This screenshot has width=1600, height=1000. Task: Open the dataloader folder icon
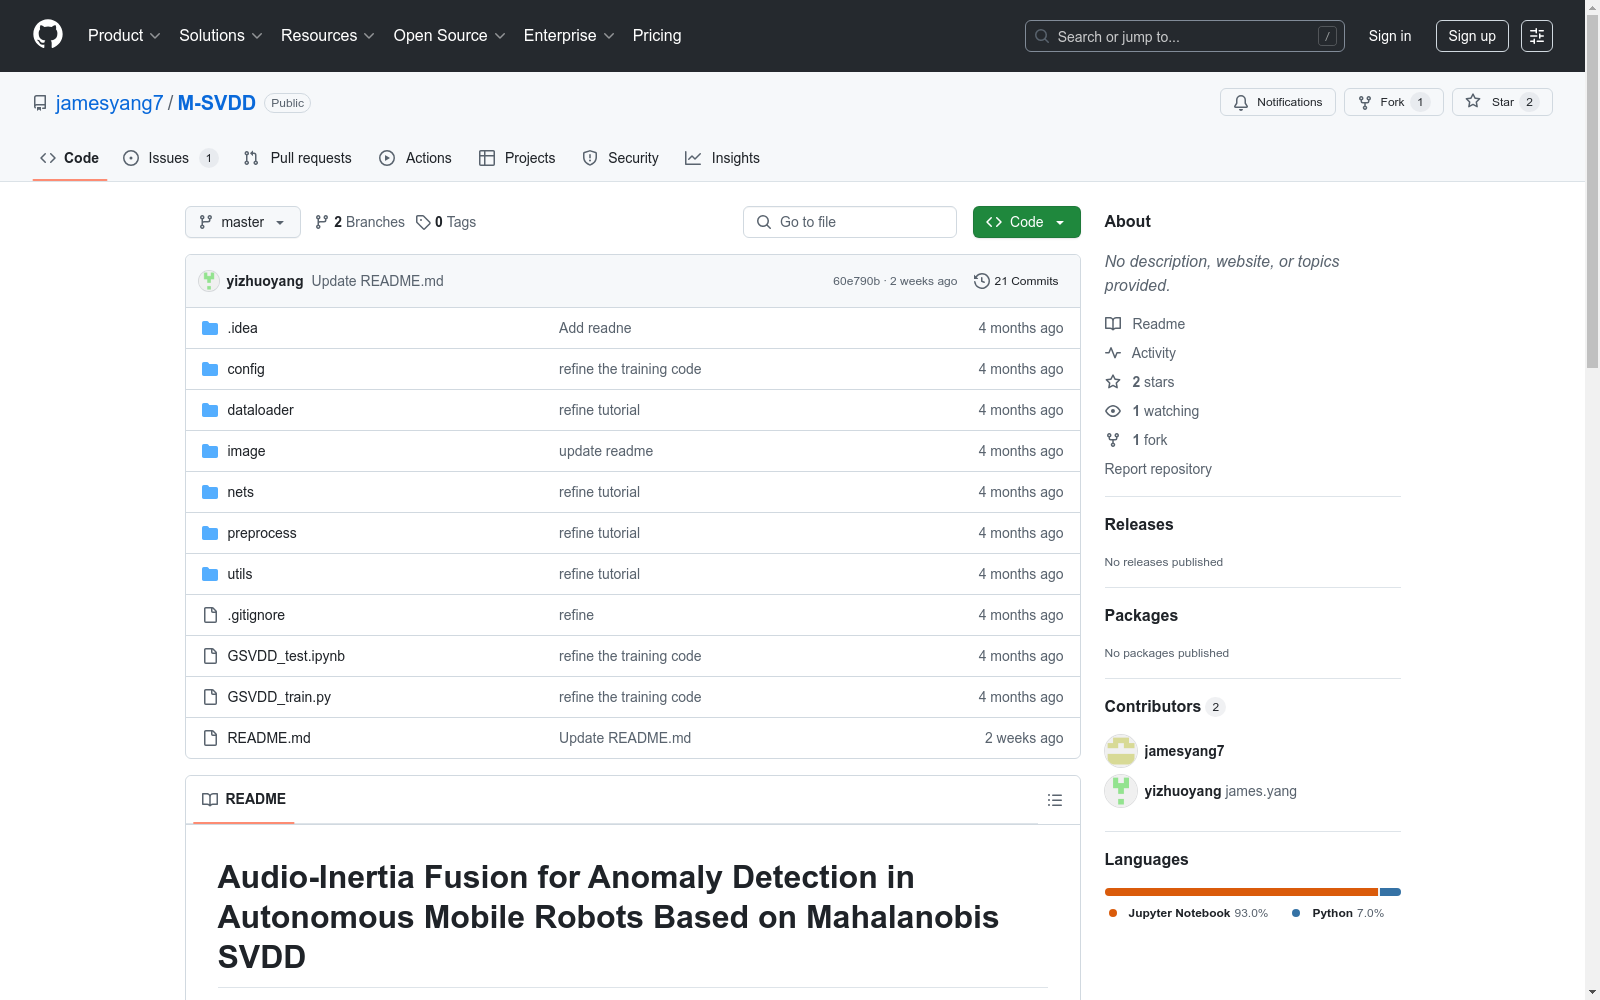[x=210, y=410]
